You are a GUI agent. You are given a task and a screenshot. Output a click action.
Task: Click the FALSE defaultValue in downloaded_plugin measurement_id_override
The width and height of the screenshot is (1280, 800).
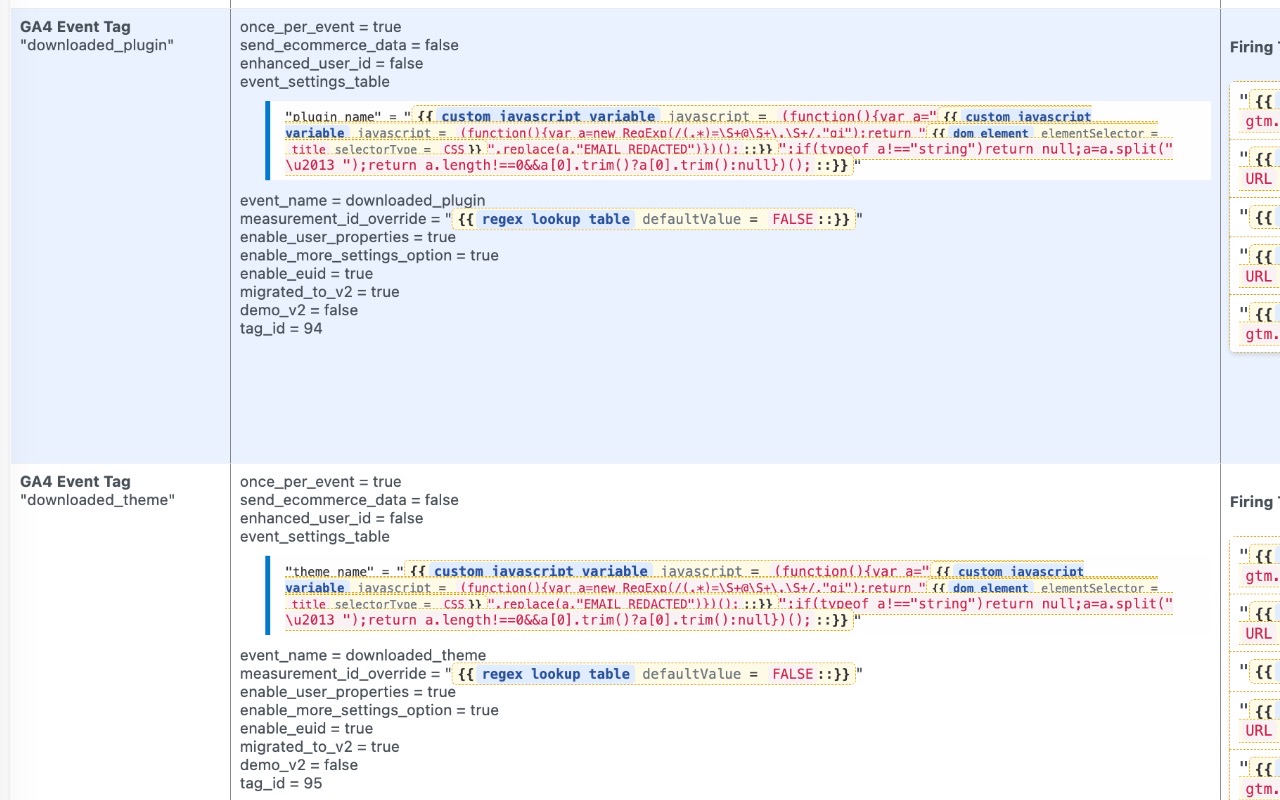click(791, 219)
